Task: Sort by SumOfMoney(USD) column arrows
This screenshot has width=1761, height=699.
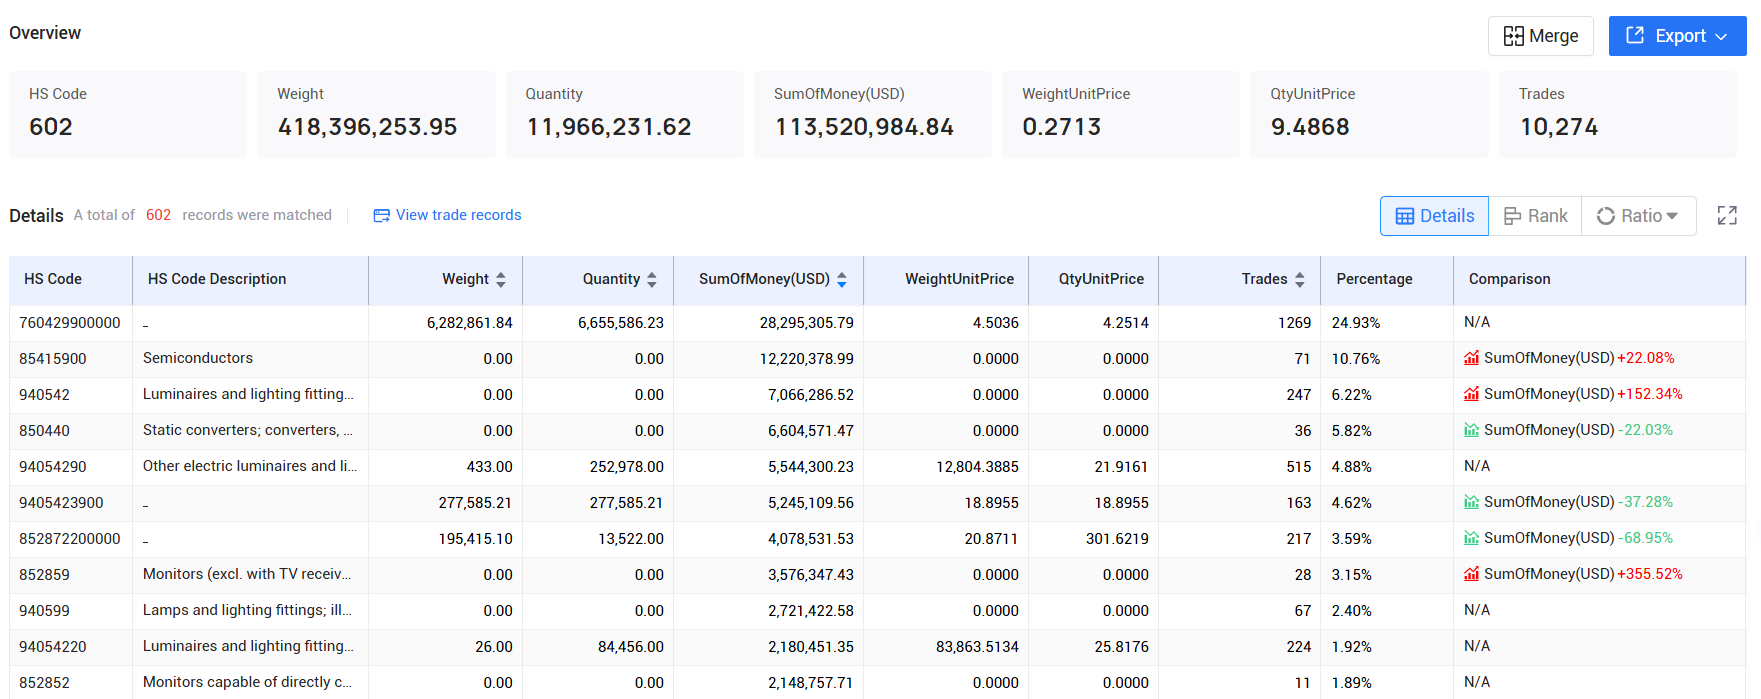Action: [842, 280]
